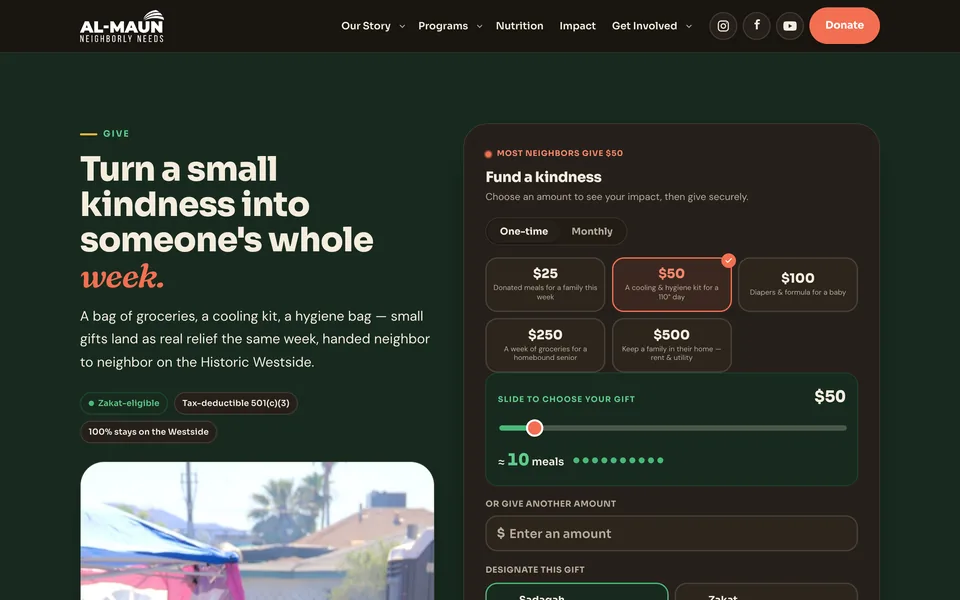960x600 pixels.
Task: Click the Enter an amount field
Action: pyautogui.click(x=672, y=533)
